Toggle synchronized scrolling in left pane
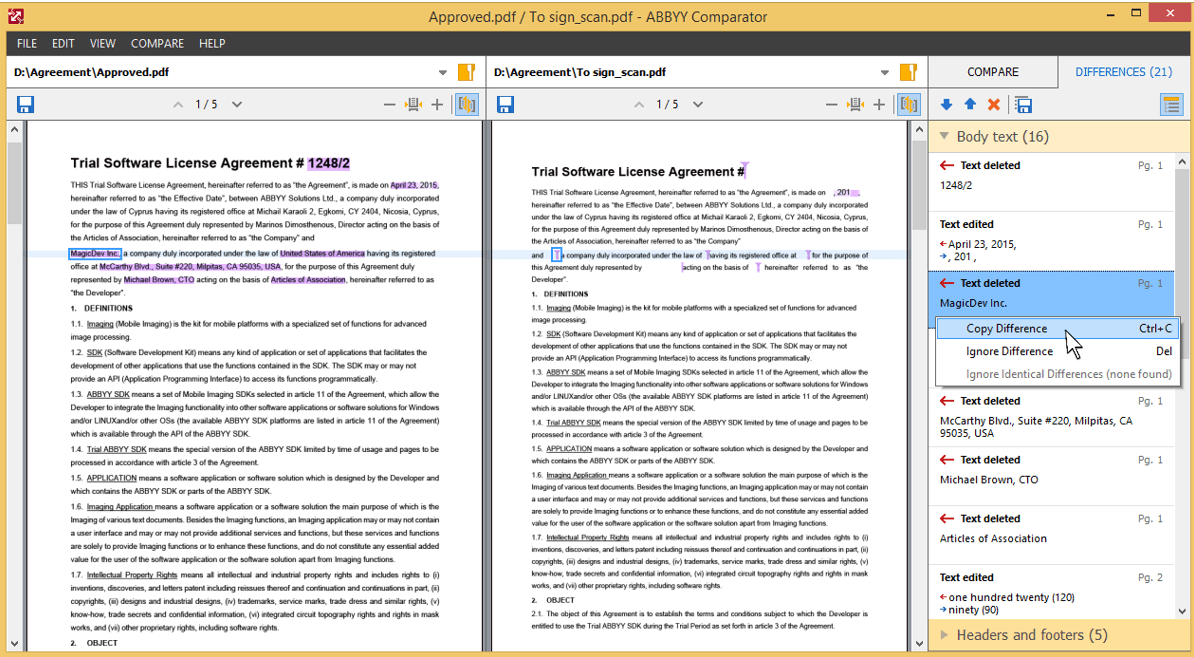This screenshot has width=1194, height=657. tap(466, 105)
